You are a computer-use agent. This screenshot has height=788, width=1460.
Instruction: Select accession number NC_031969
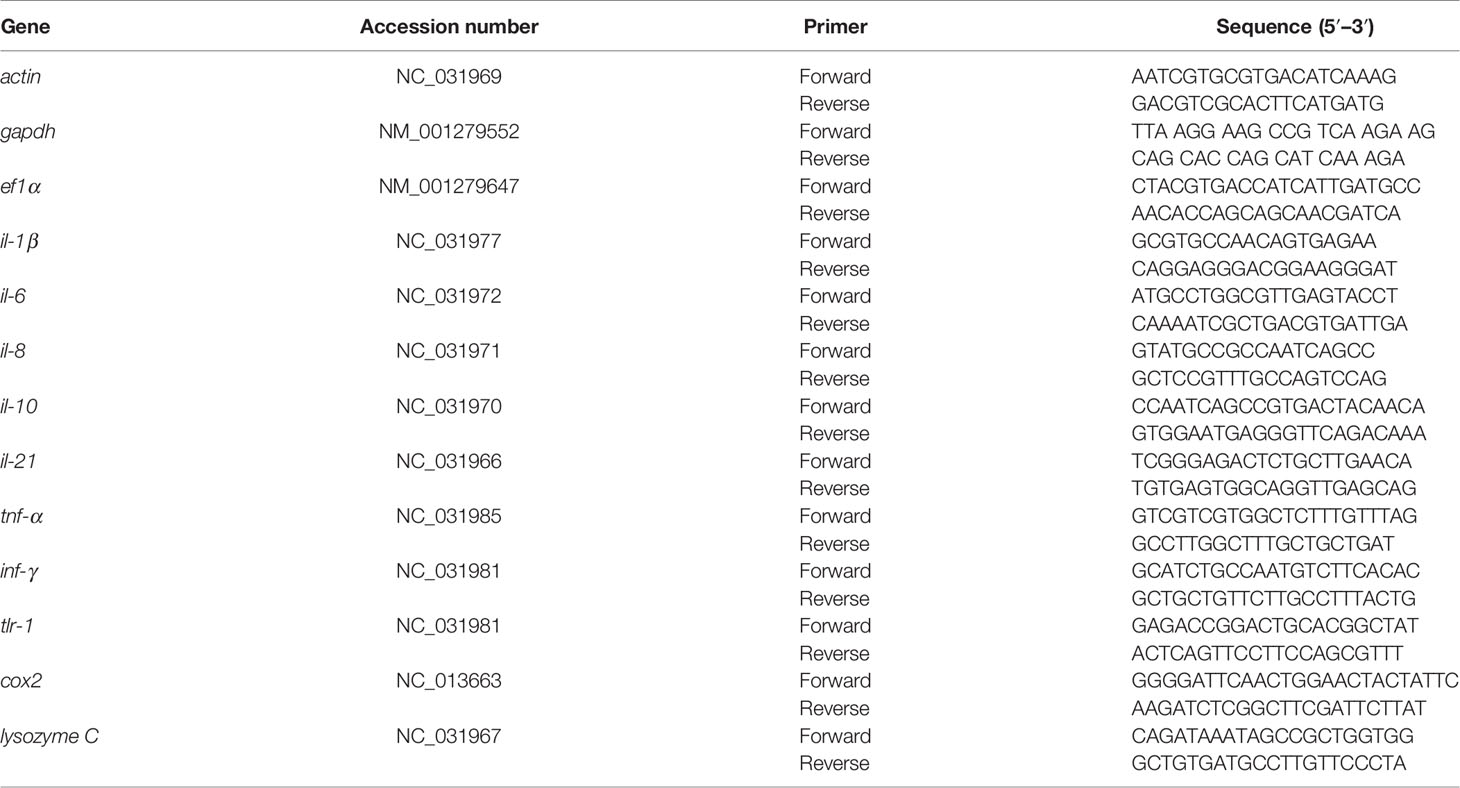[x=449, y=76]
